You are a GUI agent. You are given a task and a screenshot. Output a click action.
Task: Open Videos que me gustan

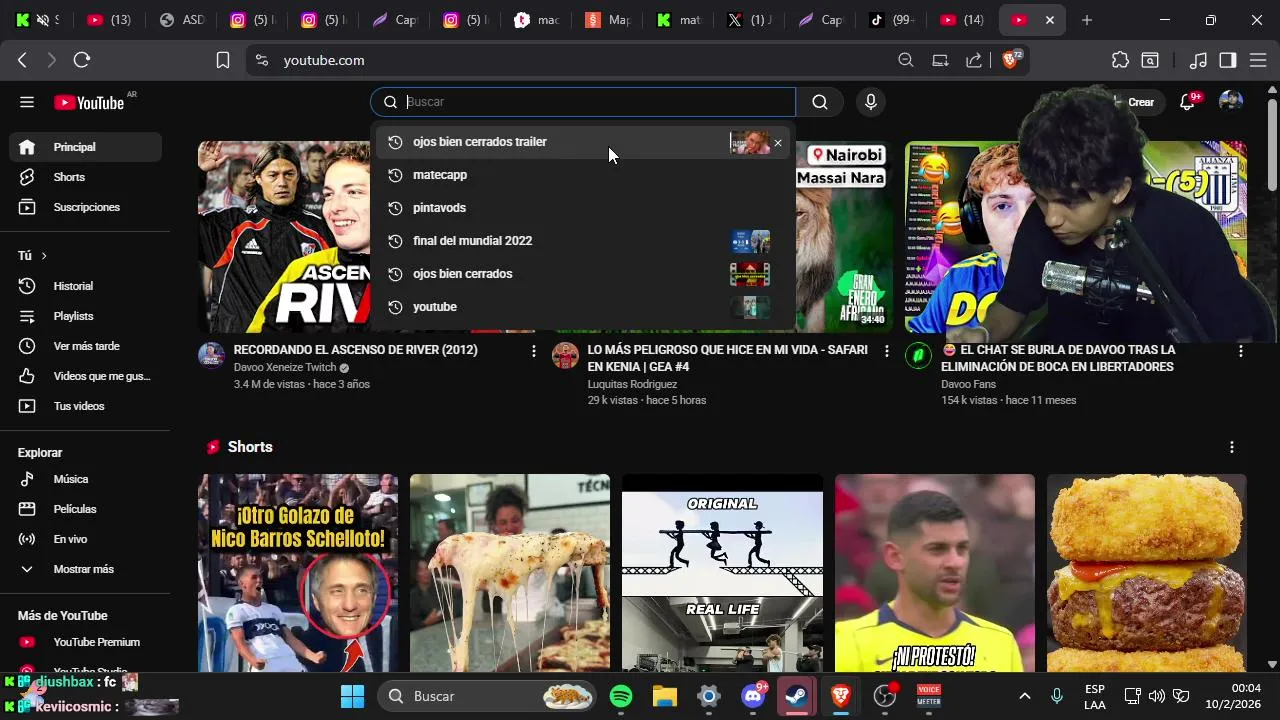pyautogui.click(x=86, y=376)
